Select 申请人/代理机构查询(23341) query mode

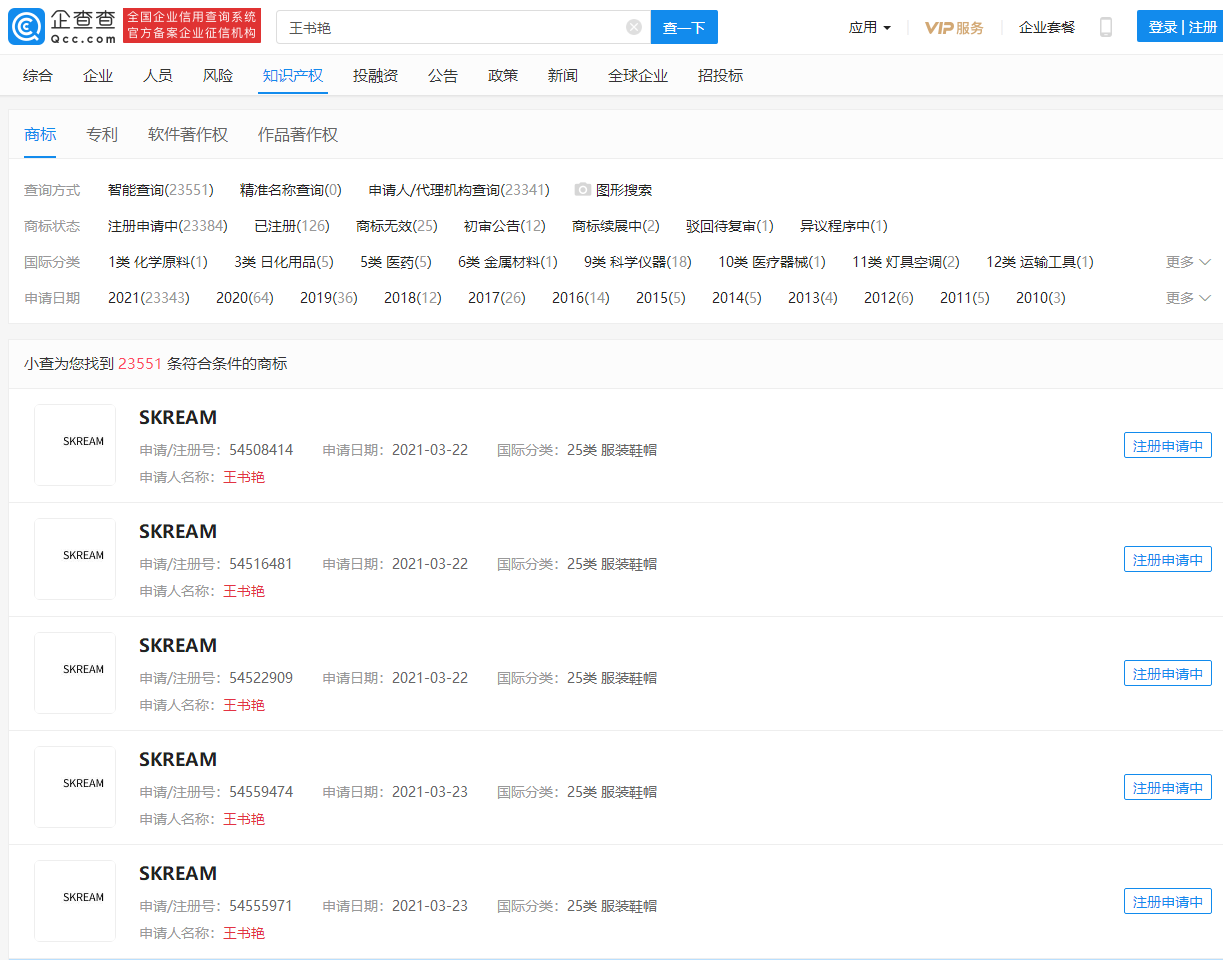[459, 190]
